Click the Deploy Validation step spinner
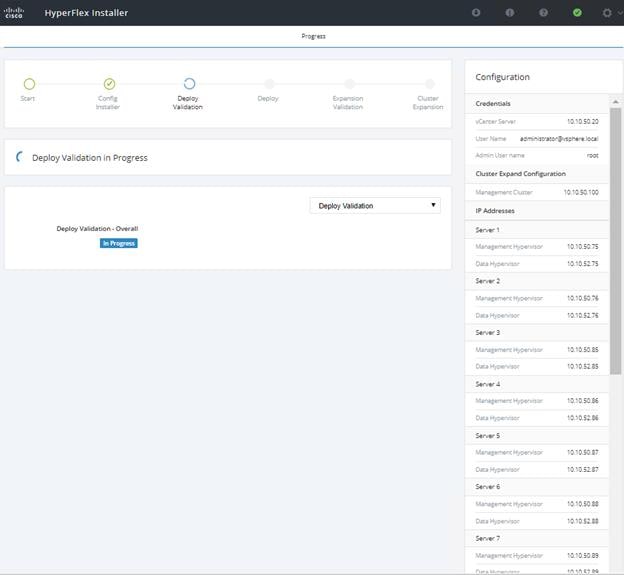Viewport: 624px width, 575px height. pos(189,84)
